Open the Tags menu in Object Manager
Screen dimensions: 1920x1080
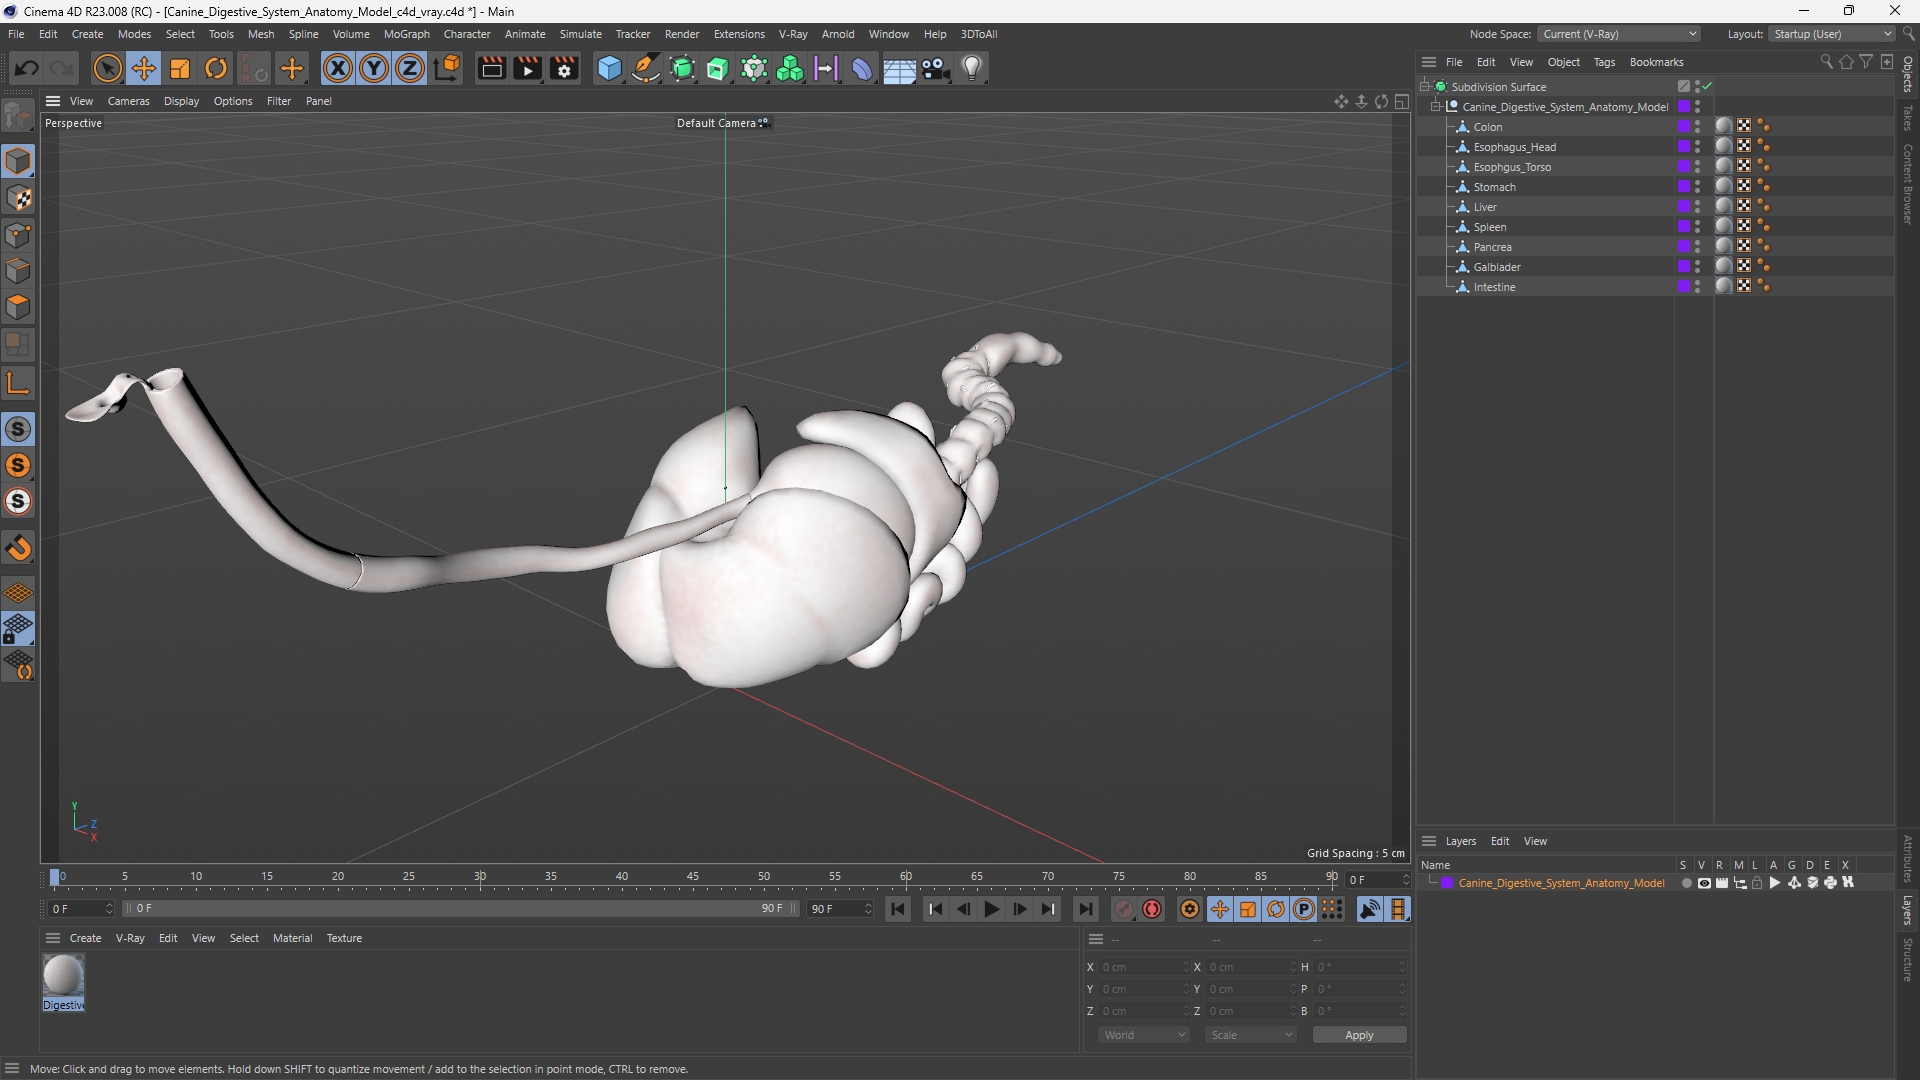[x=1604, y=62]
